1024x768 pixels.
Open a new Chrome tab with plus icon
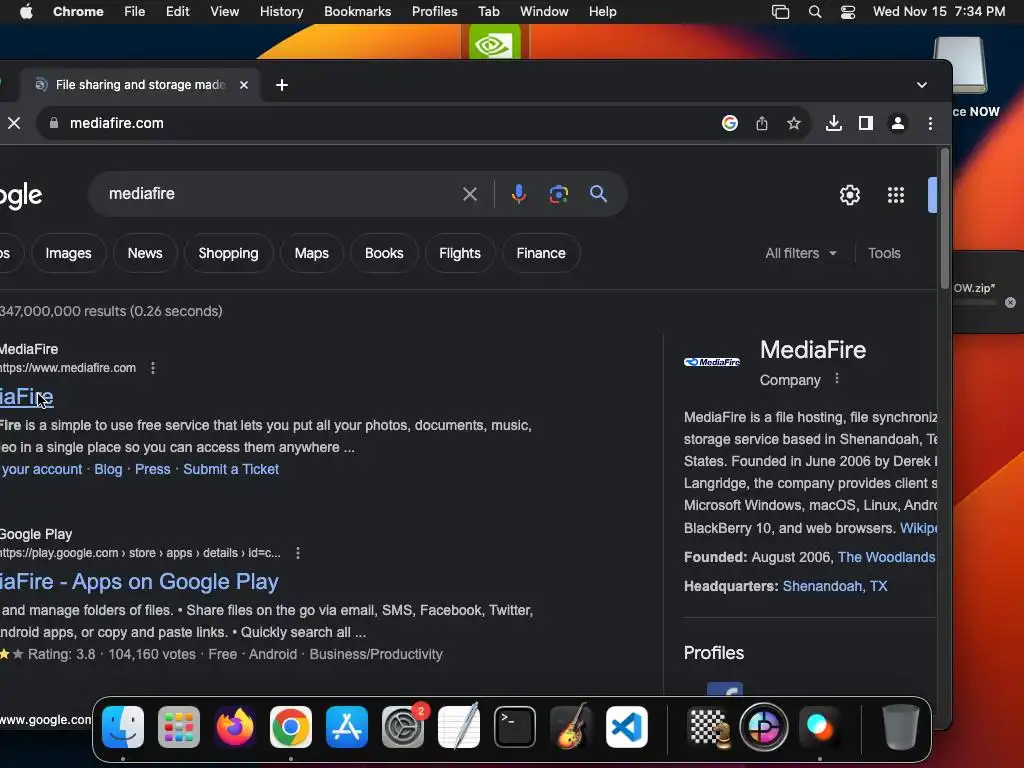(x=281, y=85)
